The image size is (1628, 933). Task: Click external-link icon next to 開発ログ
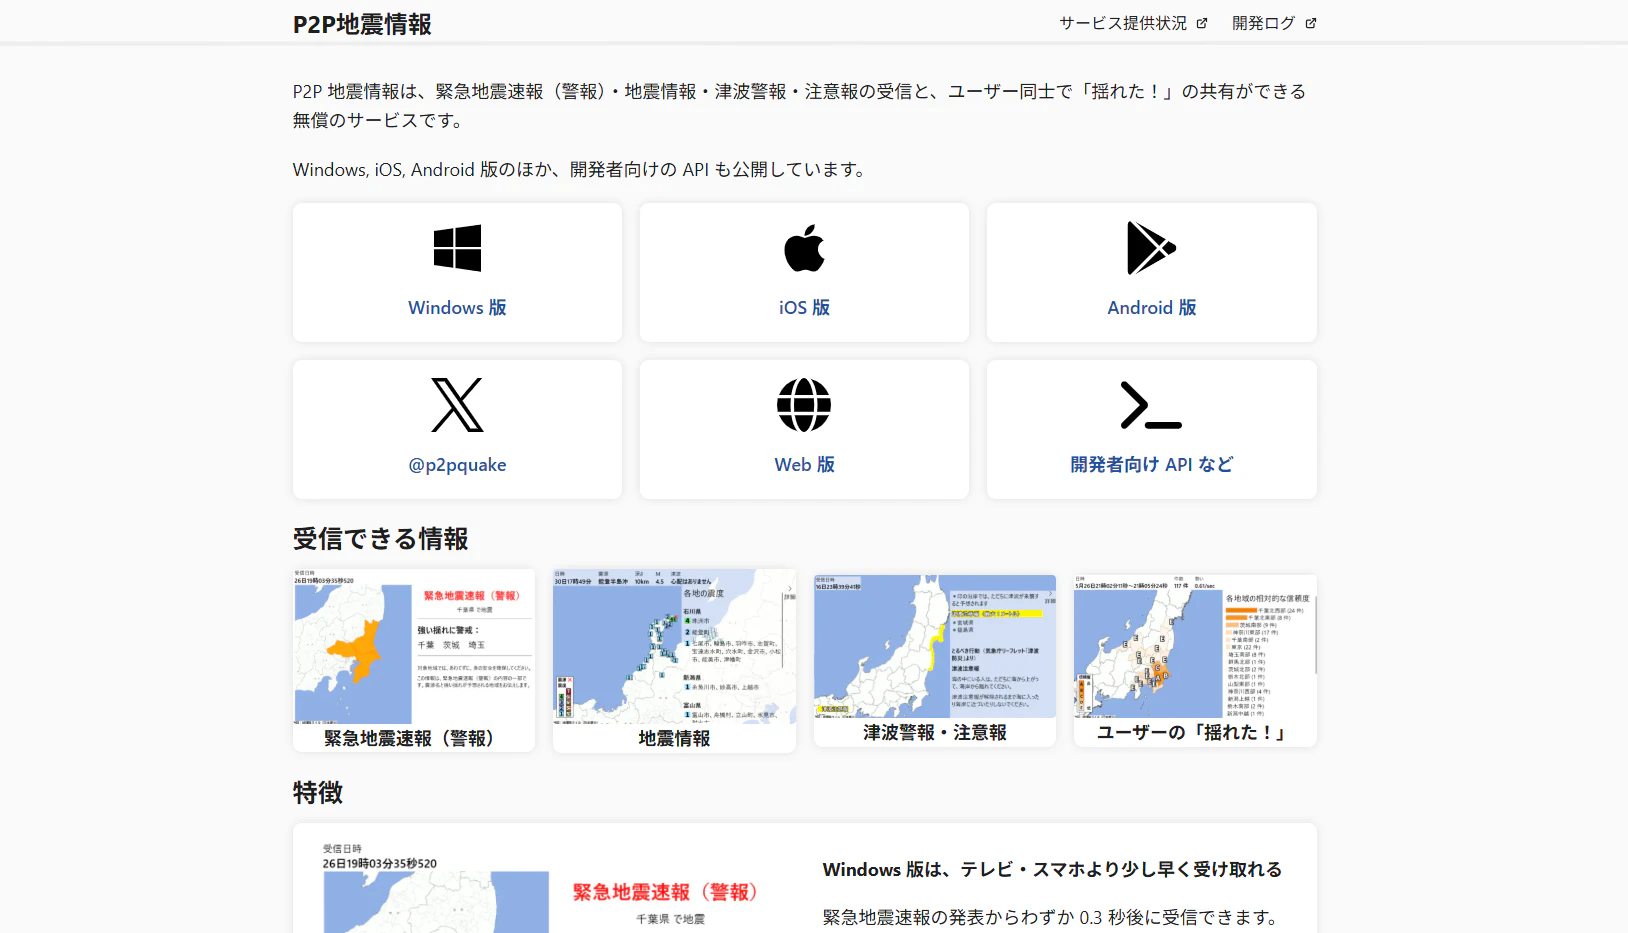pyautogui.click(x=1311, y=23)
